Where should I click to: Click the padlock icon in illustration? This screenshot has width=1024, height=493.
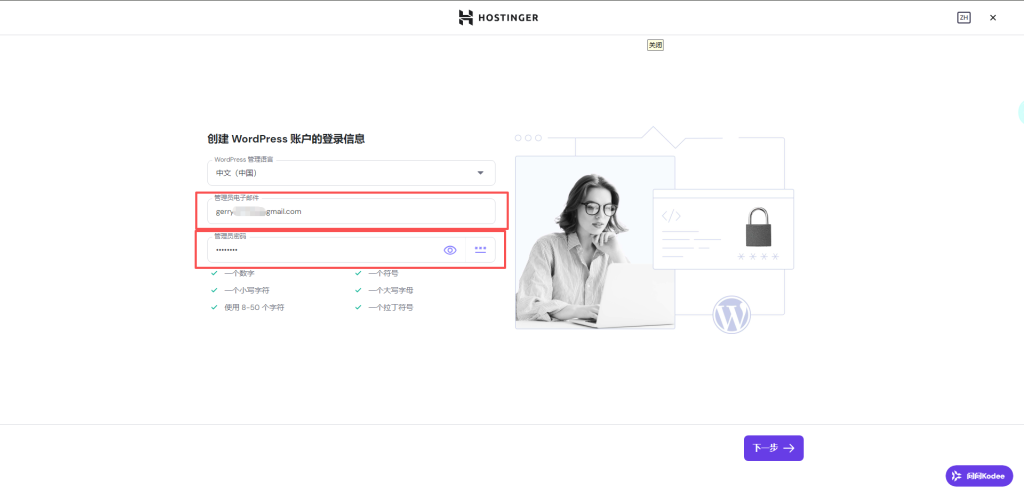758,227
